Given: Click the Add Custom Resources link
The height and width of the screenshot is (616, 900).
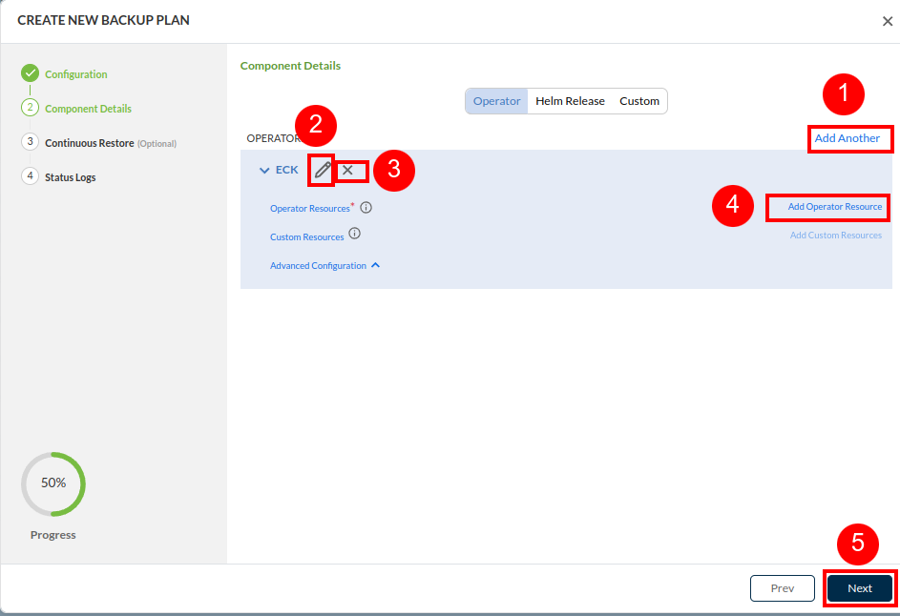Looking at the screenshot, I should pyautogui.click(x=836, y=235).
